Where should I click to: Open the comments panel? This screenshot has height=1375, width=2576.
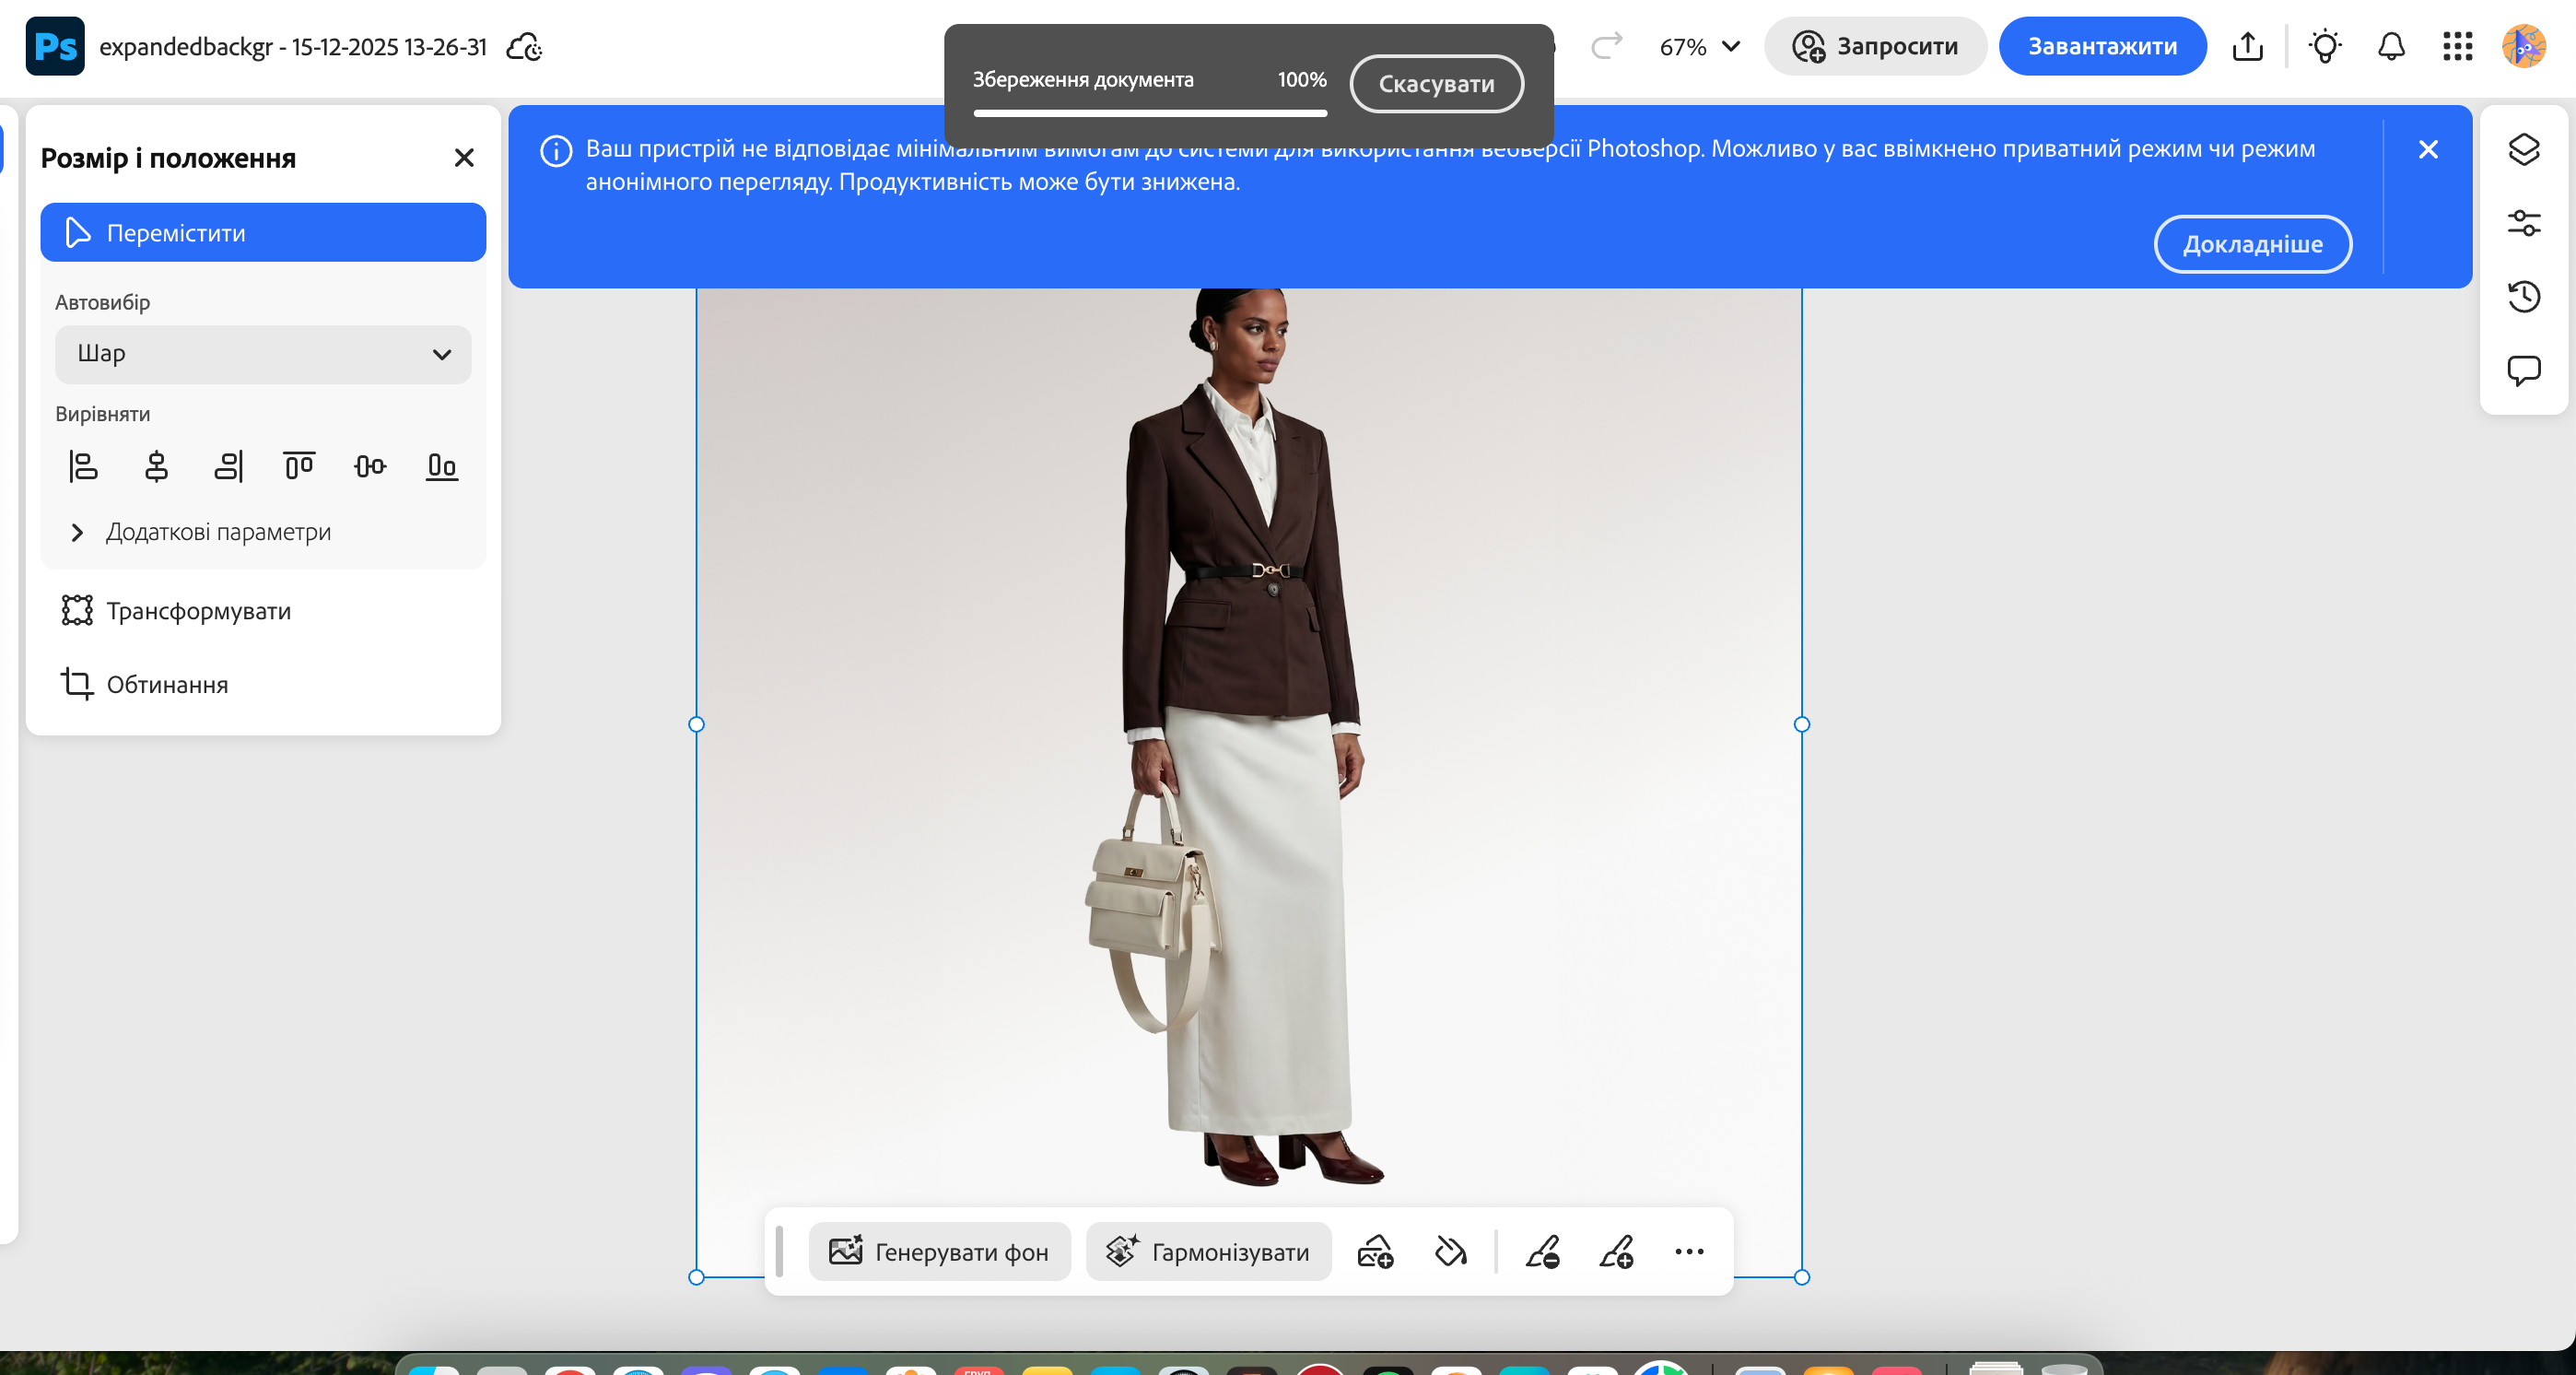[2523, 371]
